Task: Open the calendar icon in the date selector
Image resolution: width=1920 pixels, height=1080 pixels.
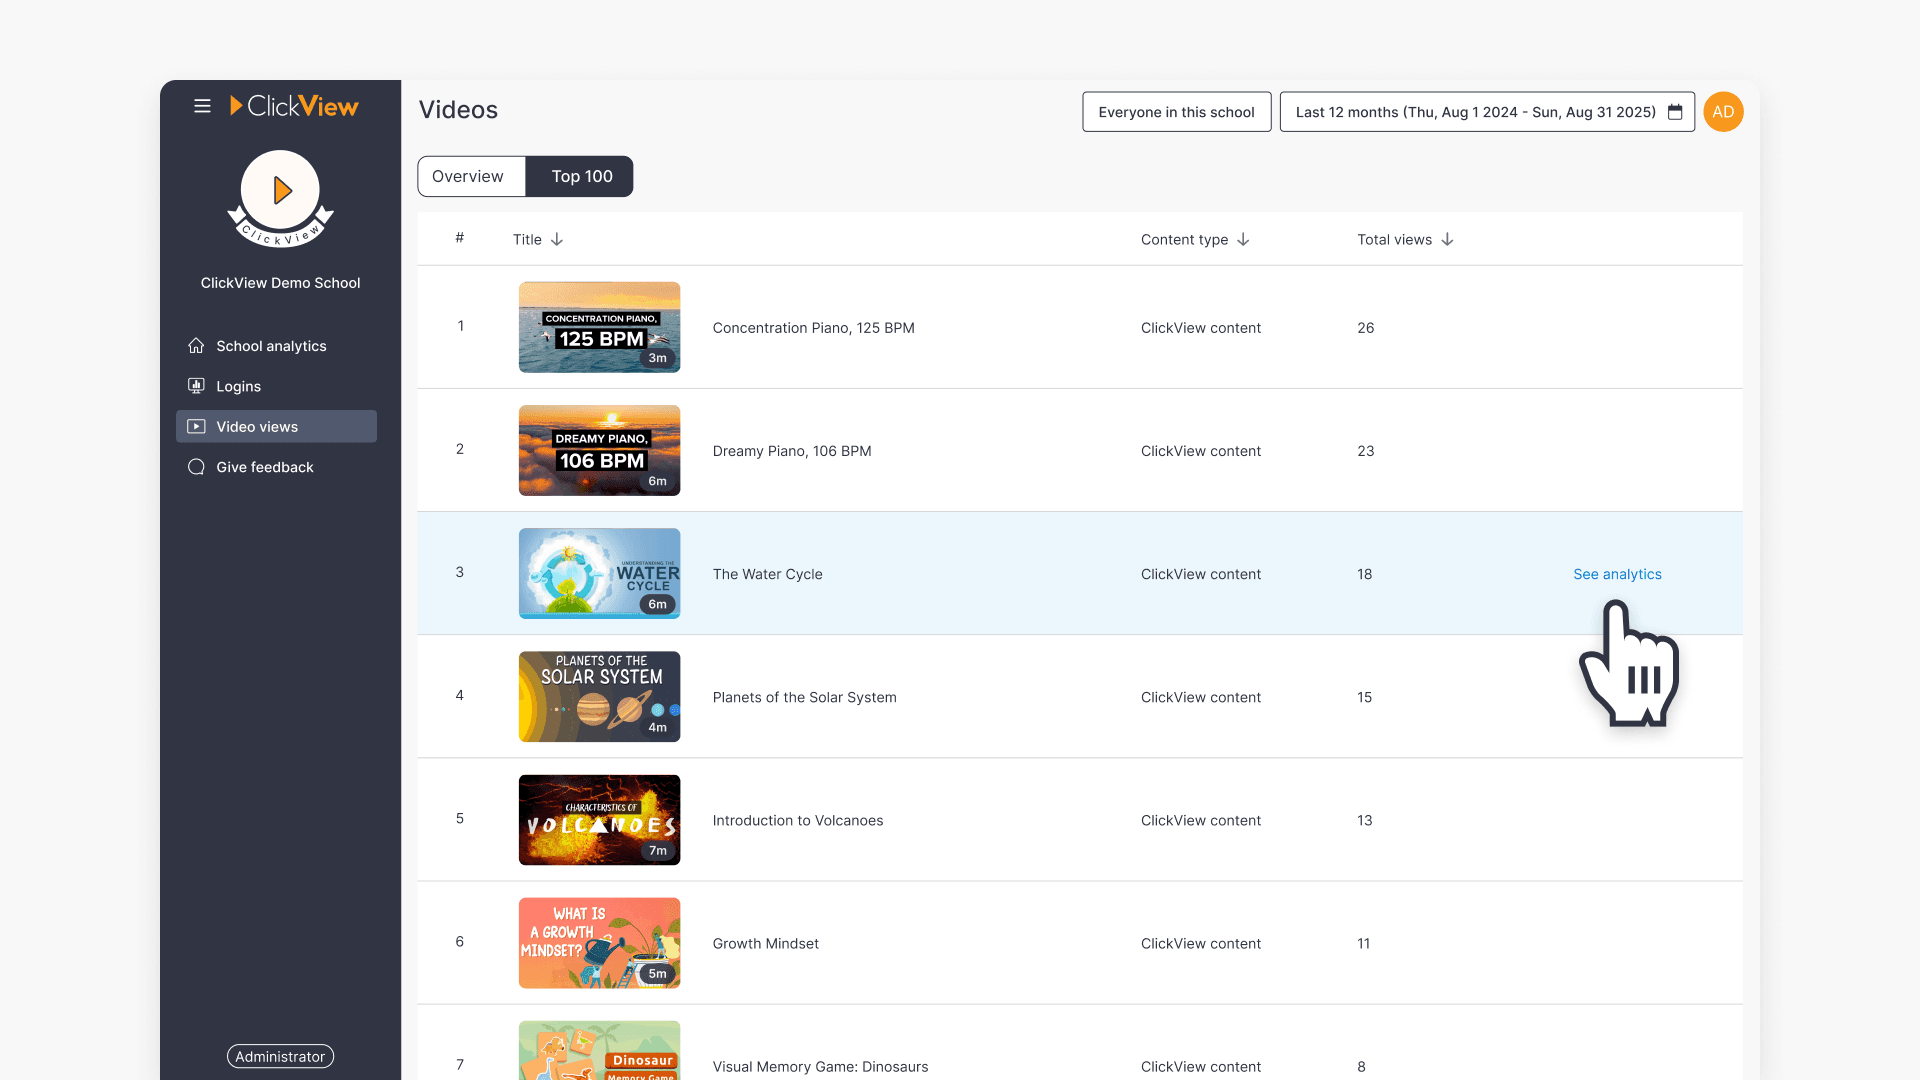Action: point(1675,112)
